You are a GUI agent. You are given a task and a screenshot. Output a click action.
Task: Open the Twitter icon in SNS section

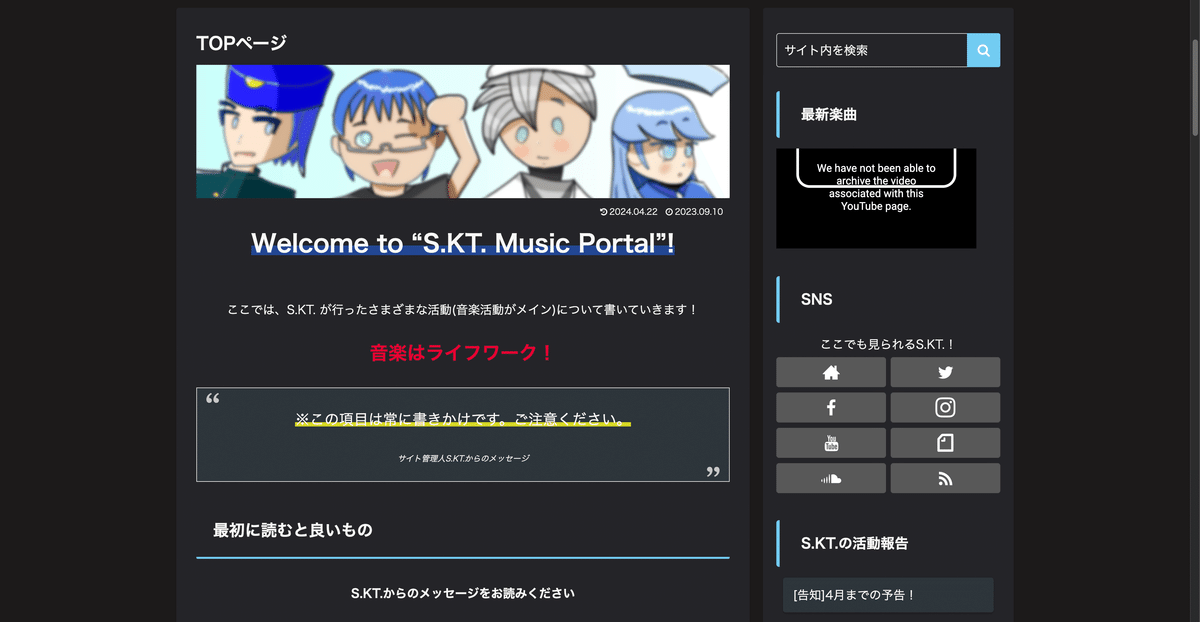pos(944,371)
